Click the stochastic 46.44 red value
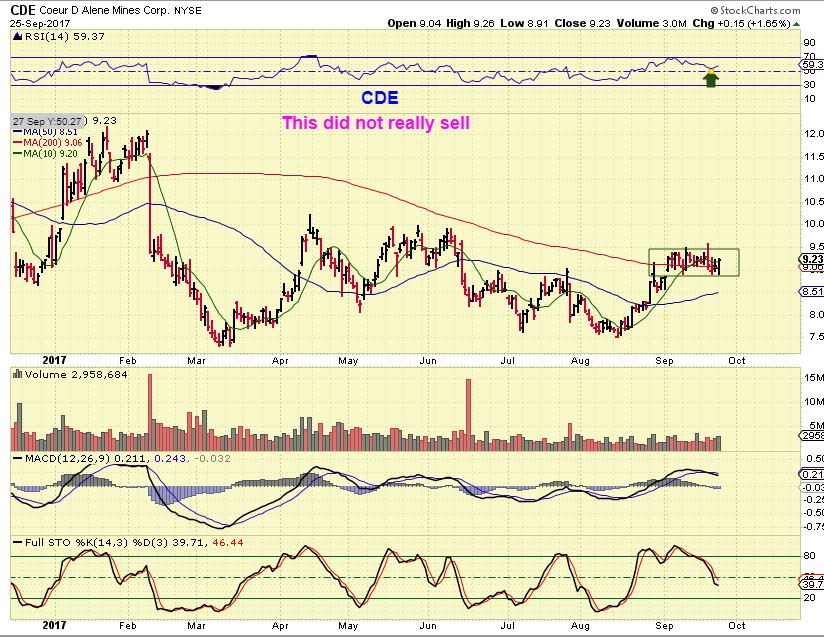The image size is (824, 637). tap(228, 542)
